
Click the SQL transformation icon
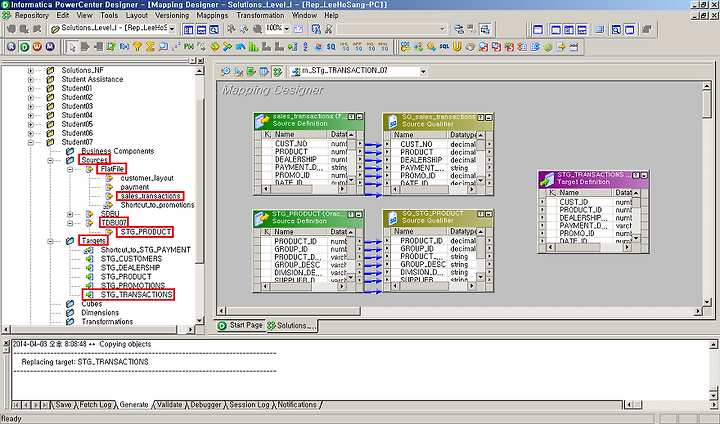444,46
